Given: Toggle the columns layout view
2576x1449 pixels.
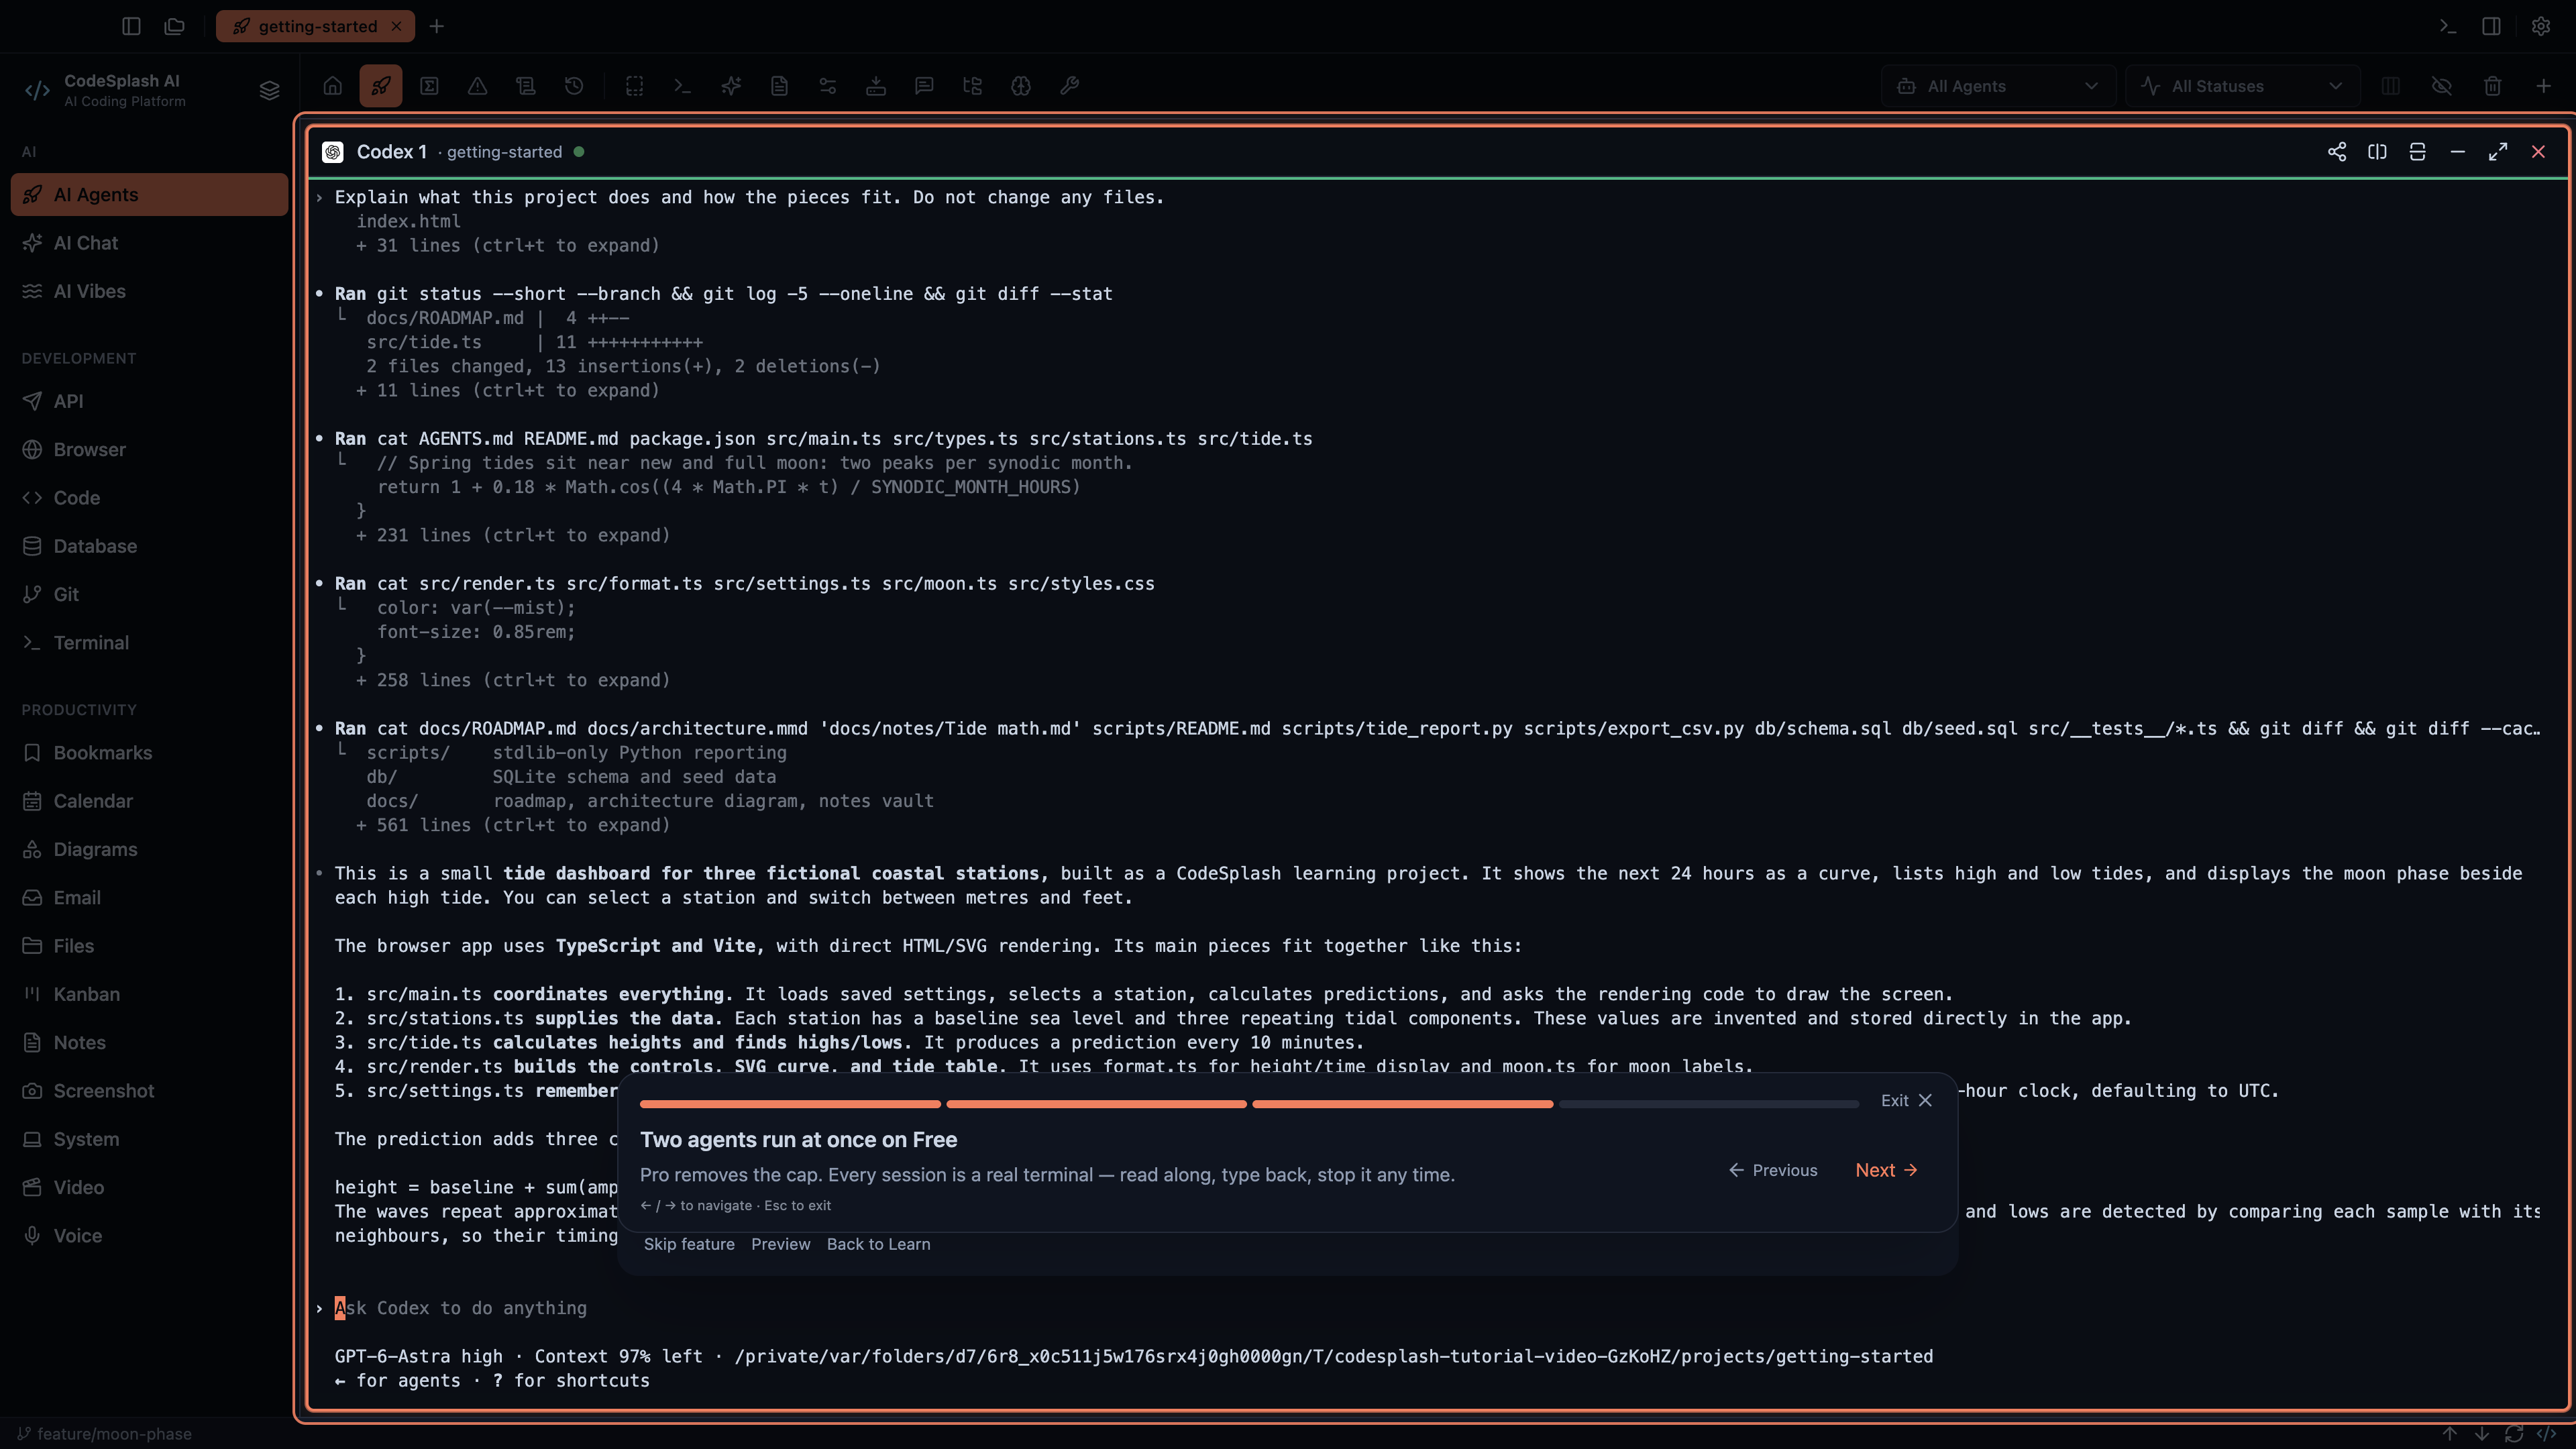Looking at the screenshot, I should pyautogui.click(x=2391, y=86).
